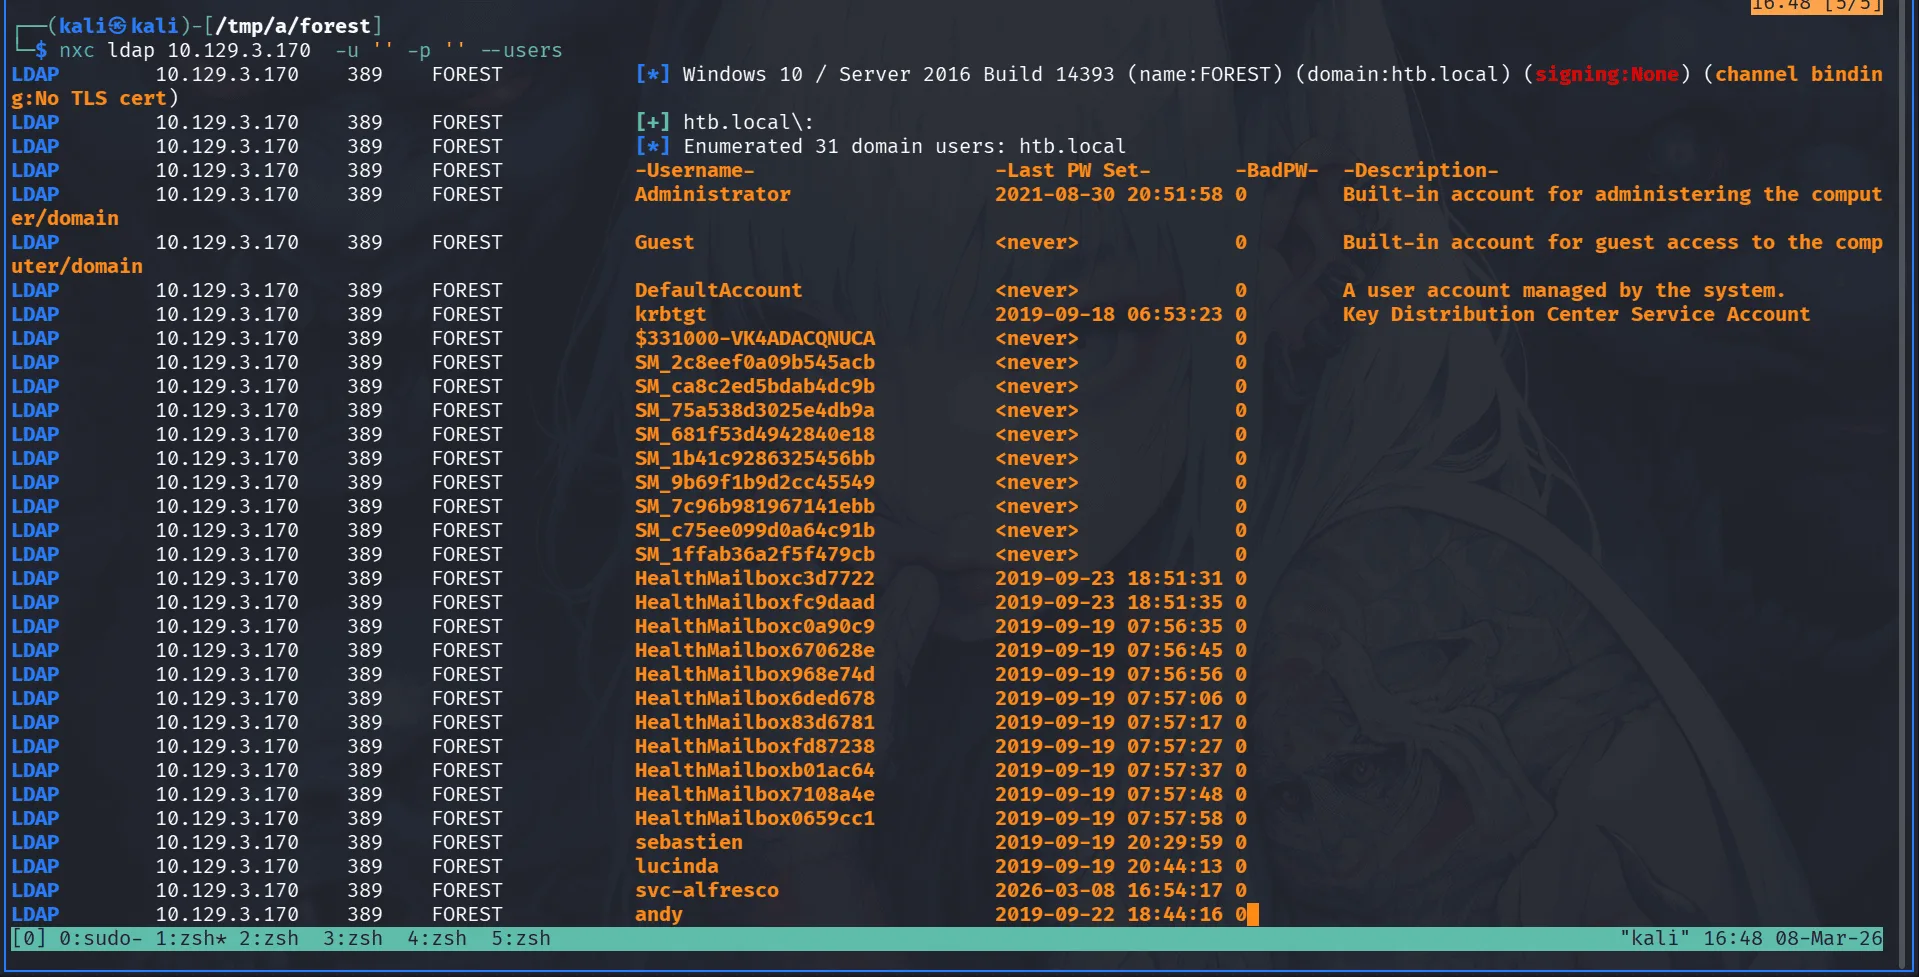The width and height of the screenshot is (1919, 977).
Task: Click SM_1b41c9286325456bb account
Action: tap(754, 458)
